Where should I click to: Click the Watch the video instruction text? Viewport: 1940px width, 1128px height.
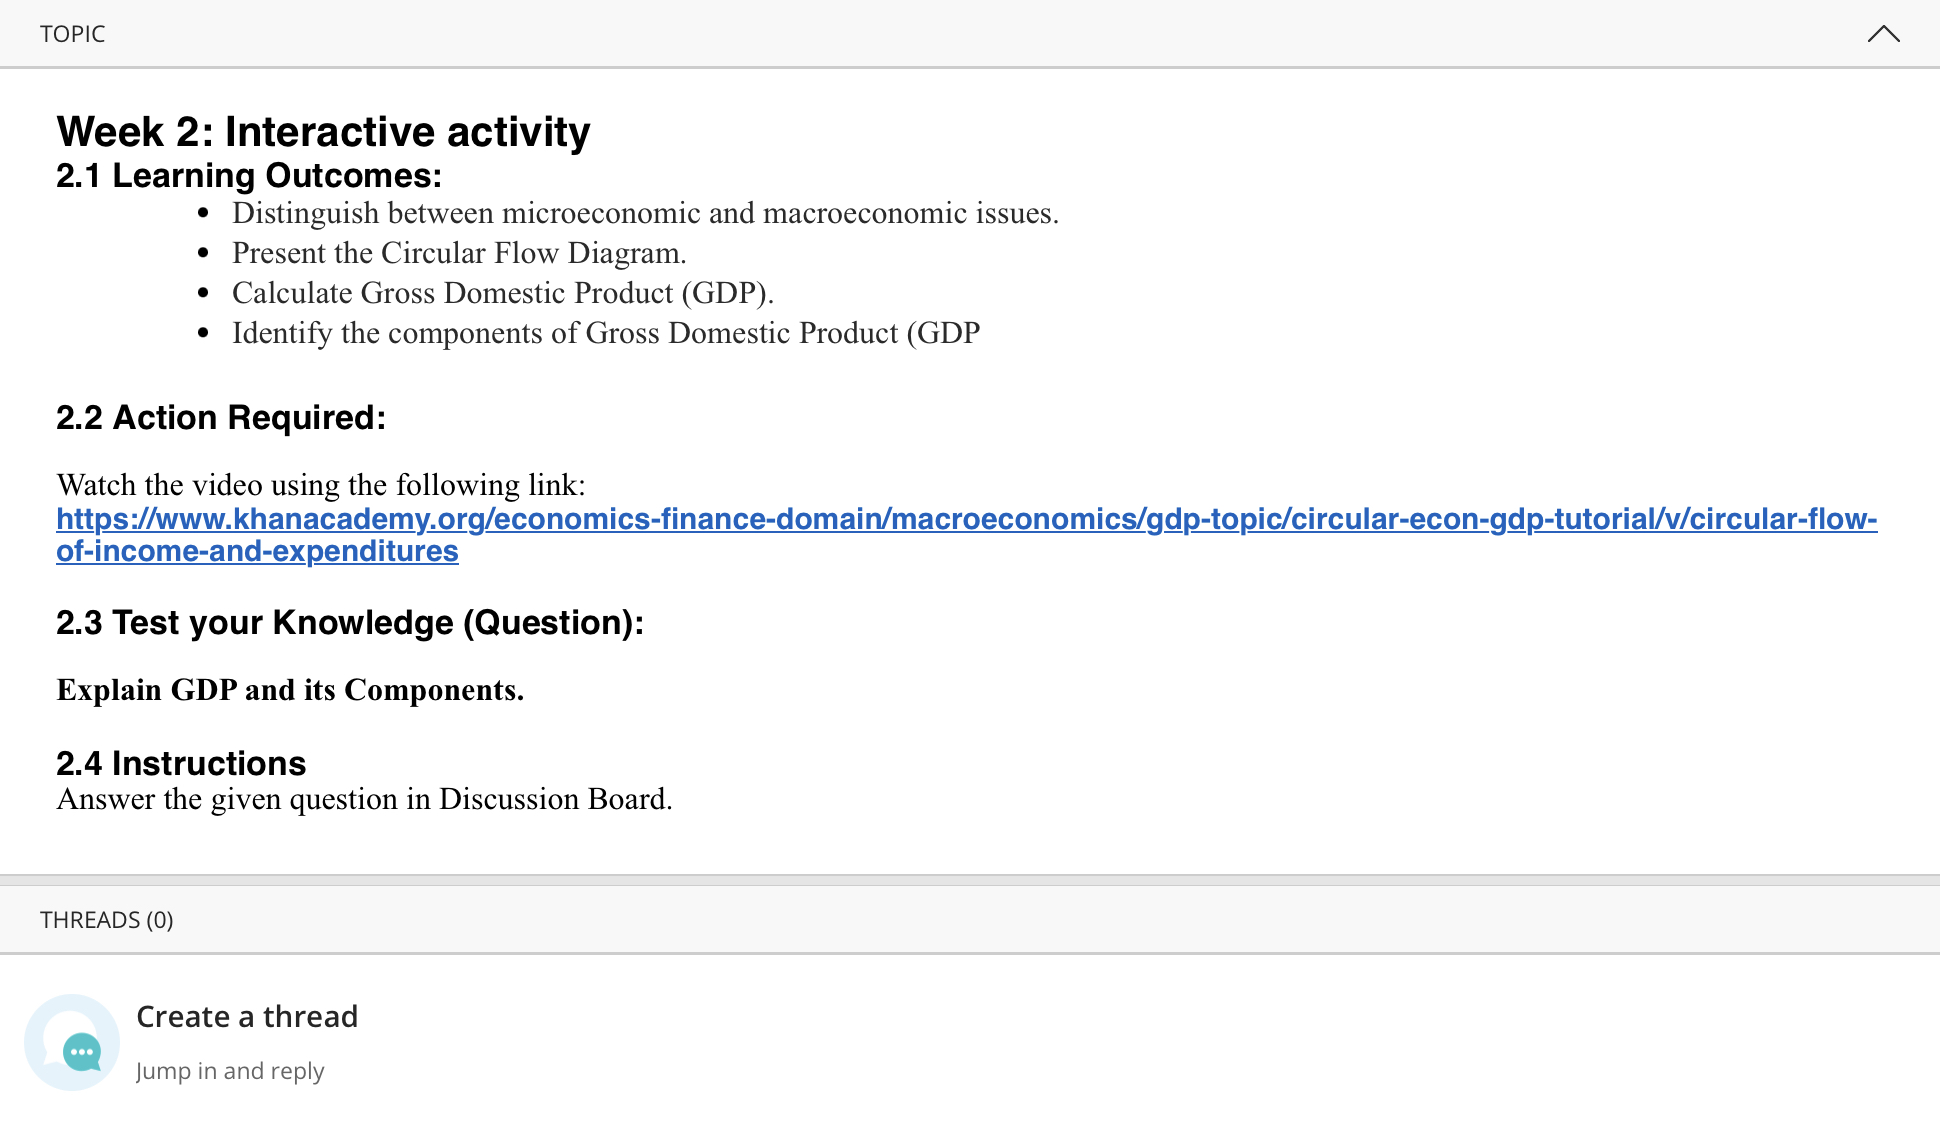pyautogui.click(x=321, y=485)
